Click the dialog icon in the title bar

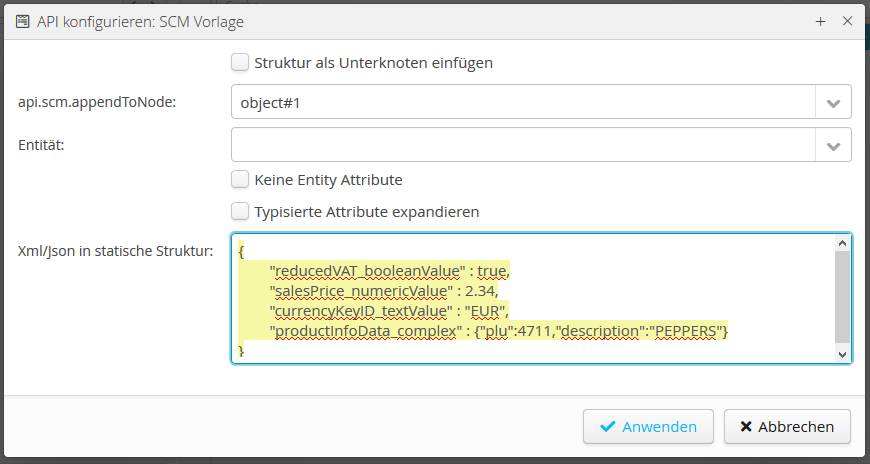[21, 20]
